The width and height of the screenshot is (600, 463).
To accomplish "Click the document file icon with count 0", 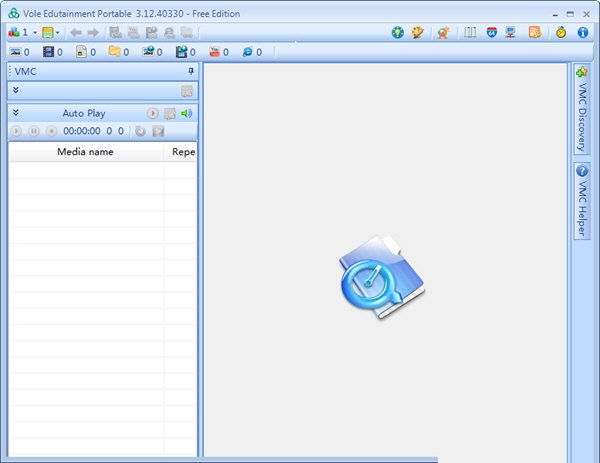I will coord(81,52).
